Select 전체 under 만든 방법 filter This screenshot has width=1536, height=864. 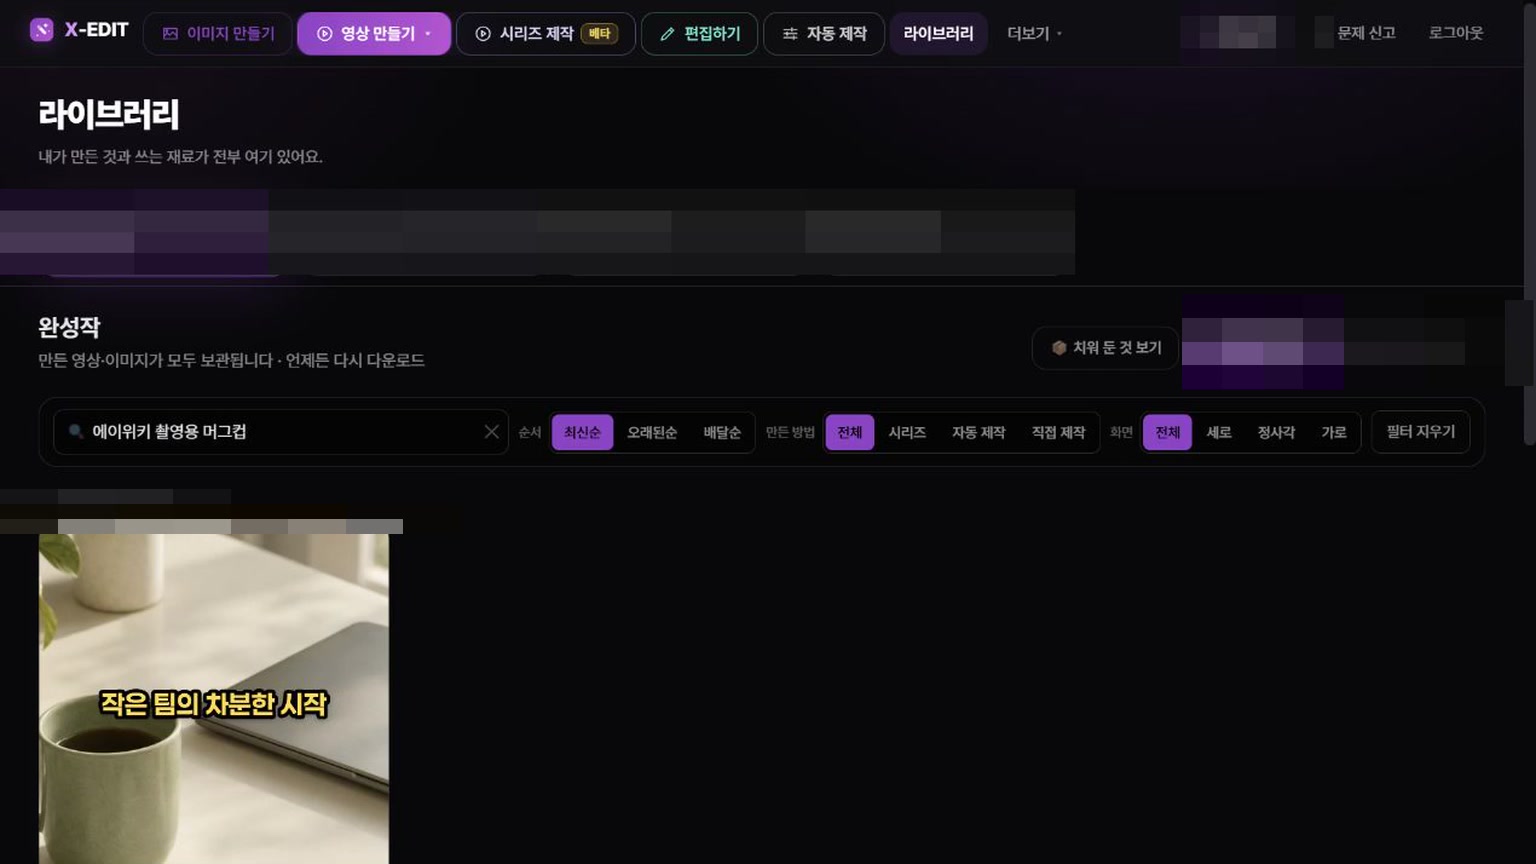coord(850,433)
